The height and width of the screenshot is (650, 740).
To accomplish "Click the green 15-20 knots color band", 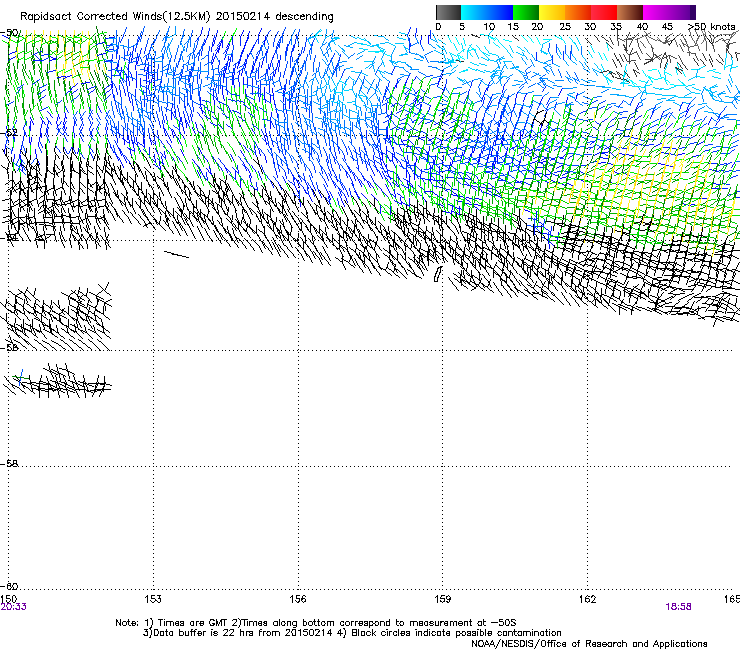I will (x=526, y=12).
